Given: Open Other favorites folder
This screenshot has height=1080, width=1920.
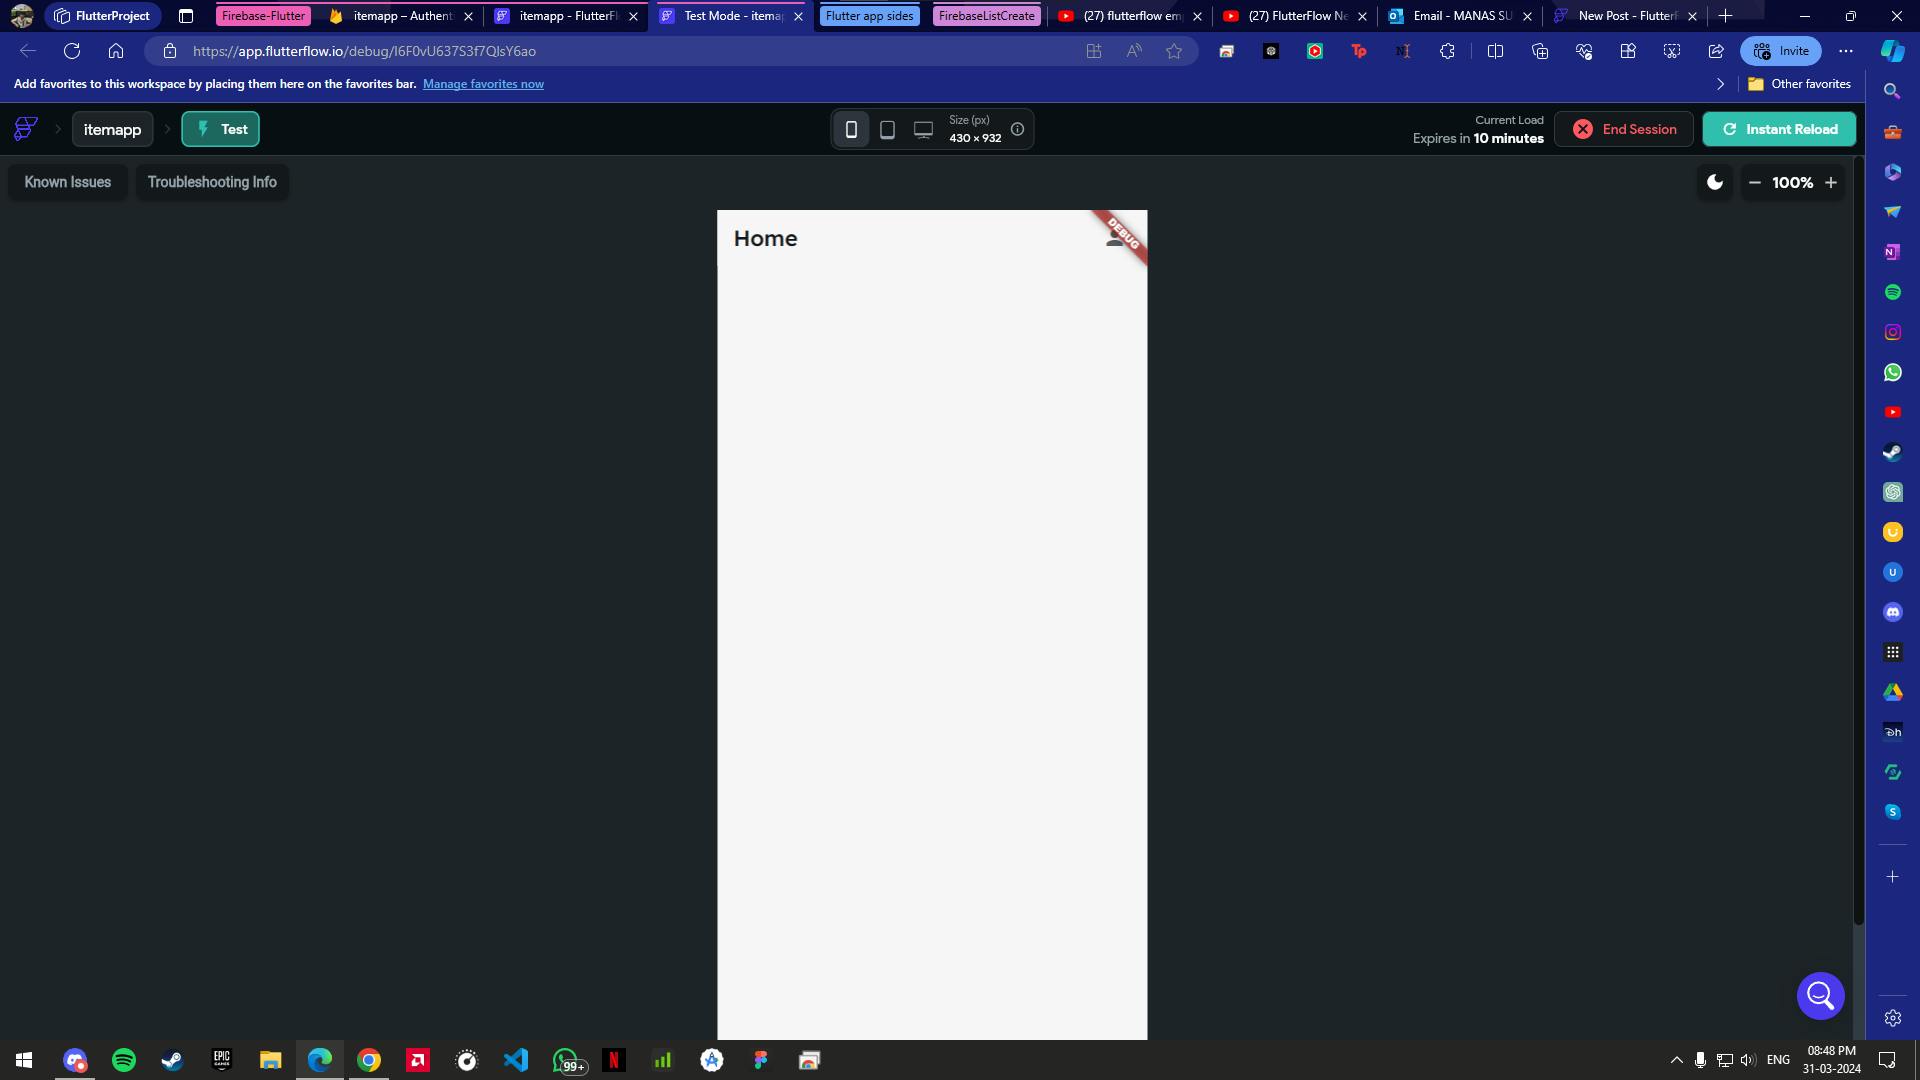Looking at the screenshot, I should click(x=1799, y=84).
